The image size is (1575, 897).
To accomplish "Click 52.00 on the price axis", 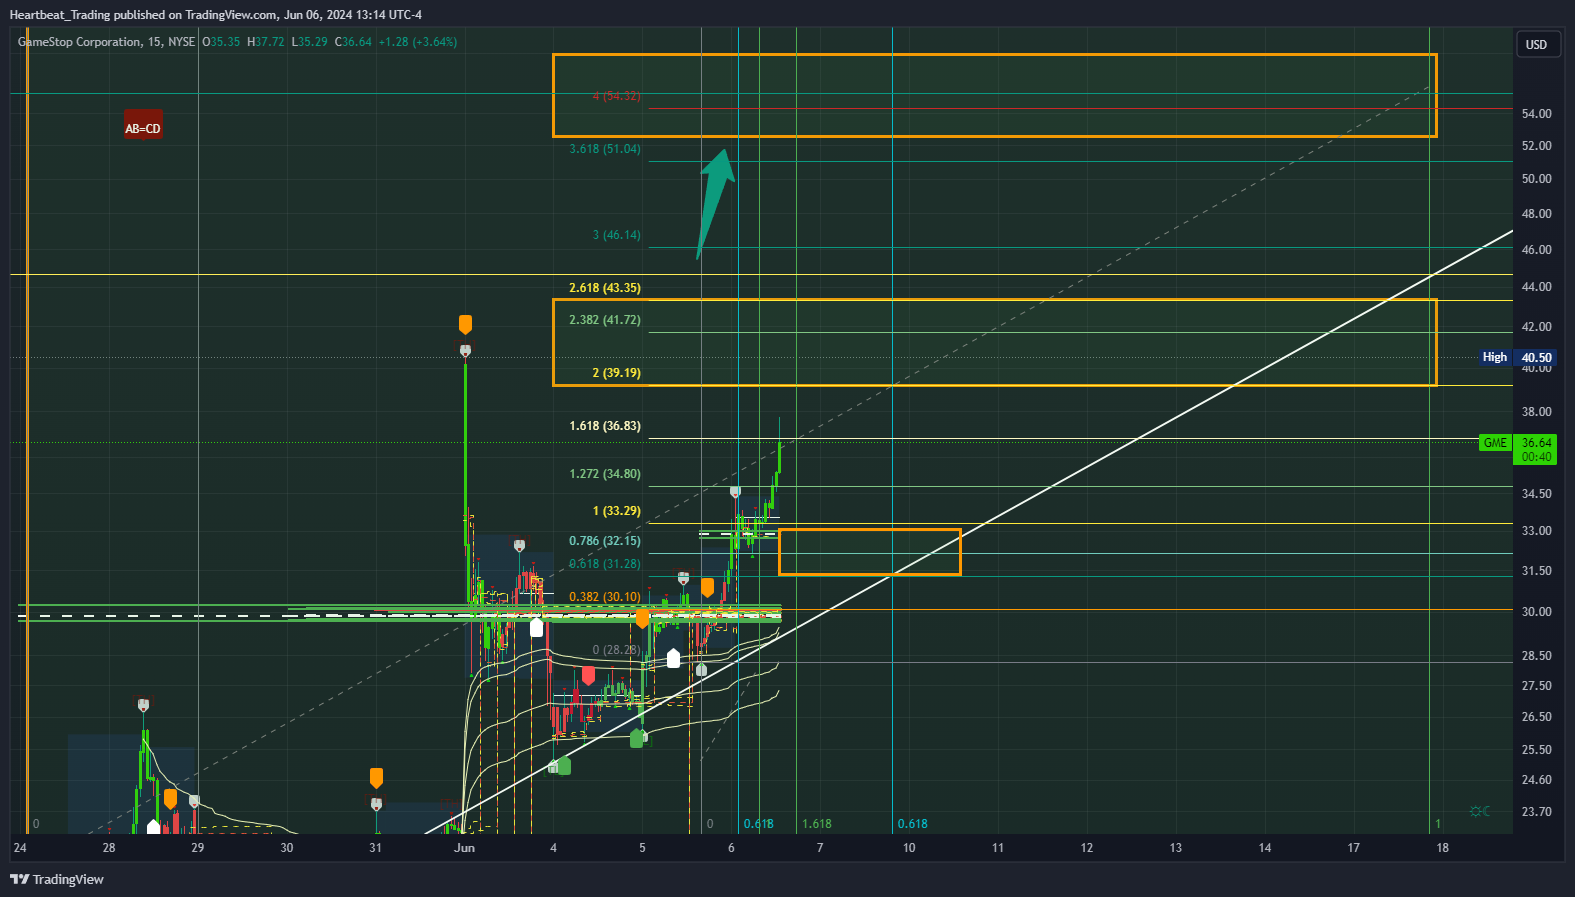I will 1537,146.
